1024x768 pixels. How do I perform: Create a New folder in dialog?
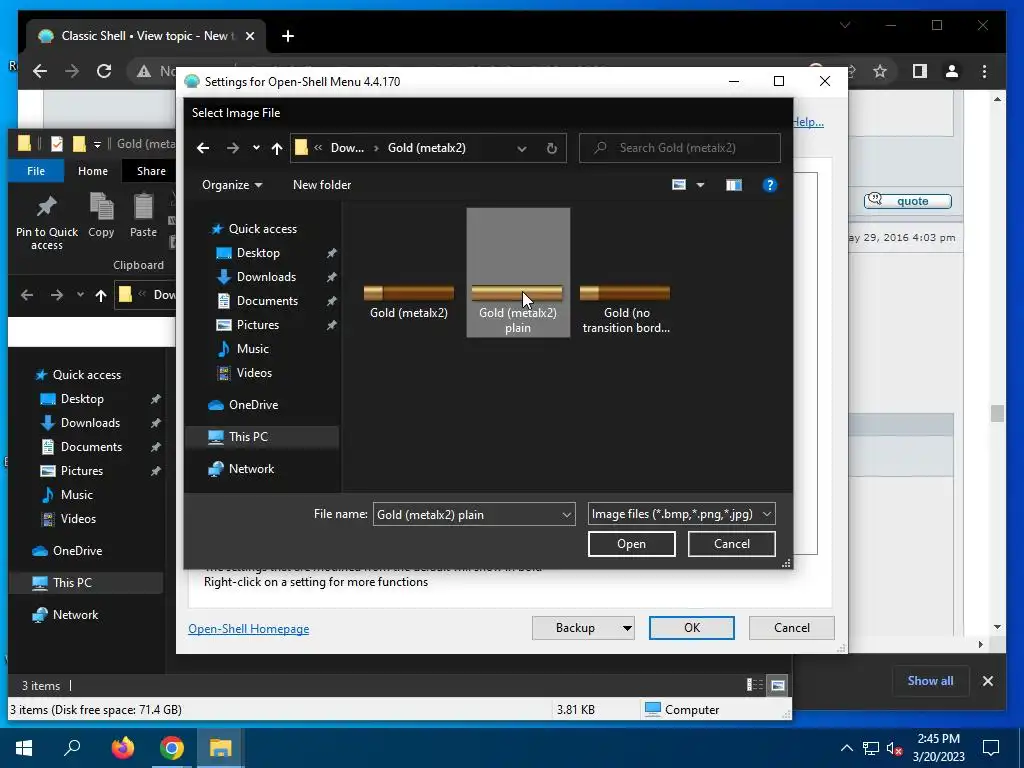pyautogui.click(x=322, y=185)
